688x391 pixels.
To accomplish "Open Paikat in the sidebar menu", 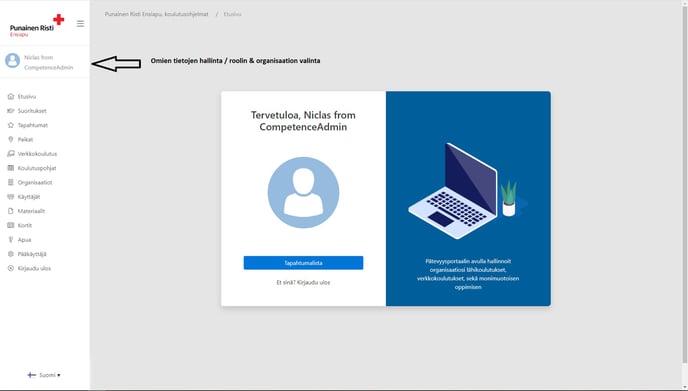I will [25, 140].
